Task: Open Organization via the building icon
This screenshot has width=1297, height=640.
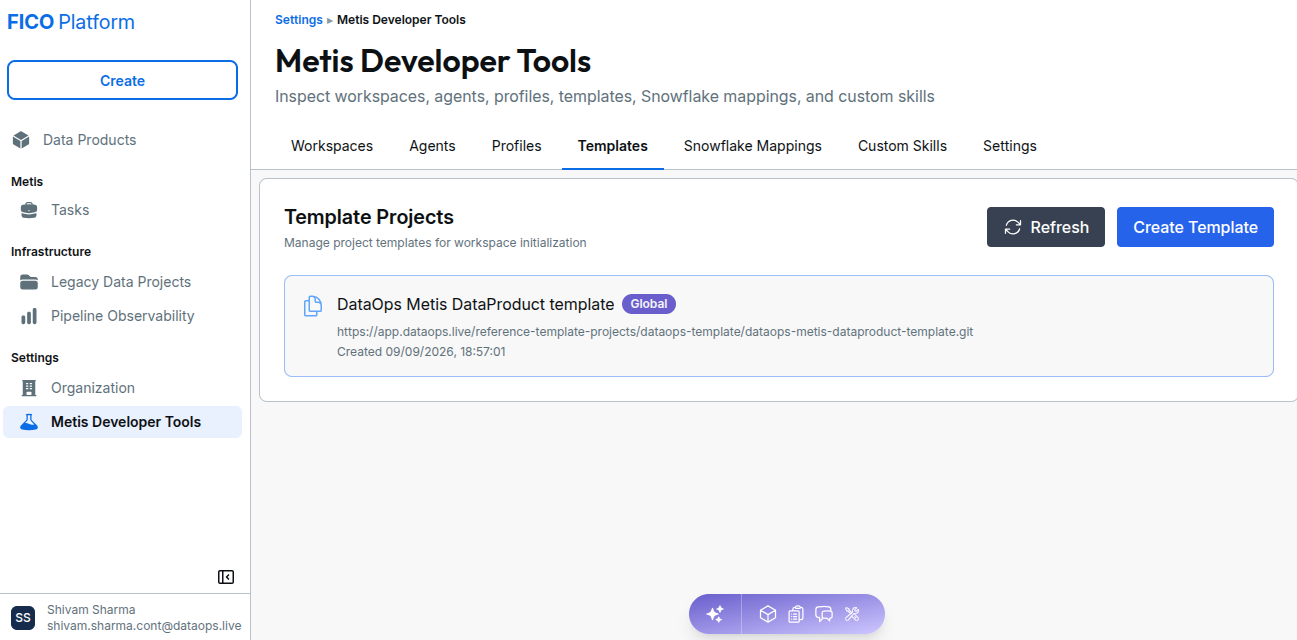Action: point(30,388)
